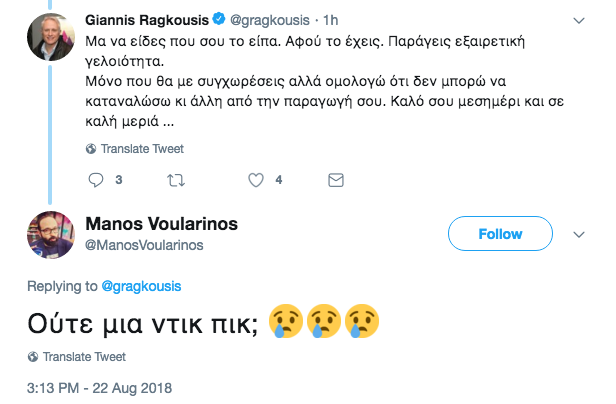This screenshot has width=616, height=404.
Task: Click the last crying emoji in reply
Action: pyautogui.click(x=362, y=321)
